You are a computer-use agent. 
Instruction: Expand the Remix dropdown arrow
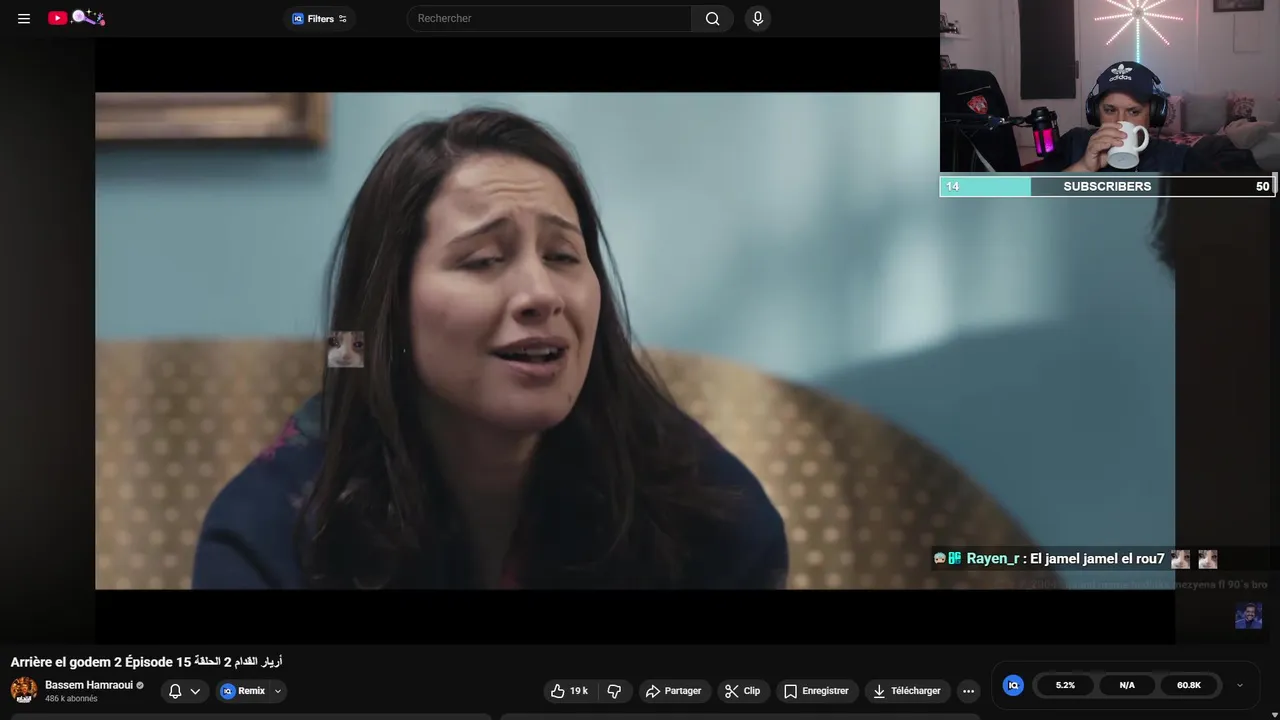[x=278, y=691]
